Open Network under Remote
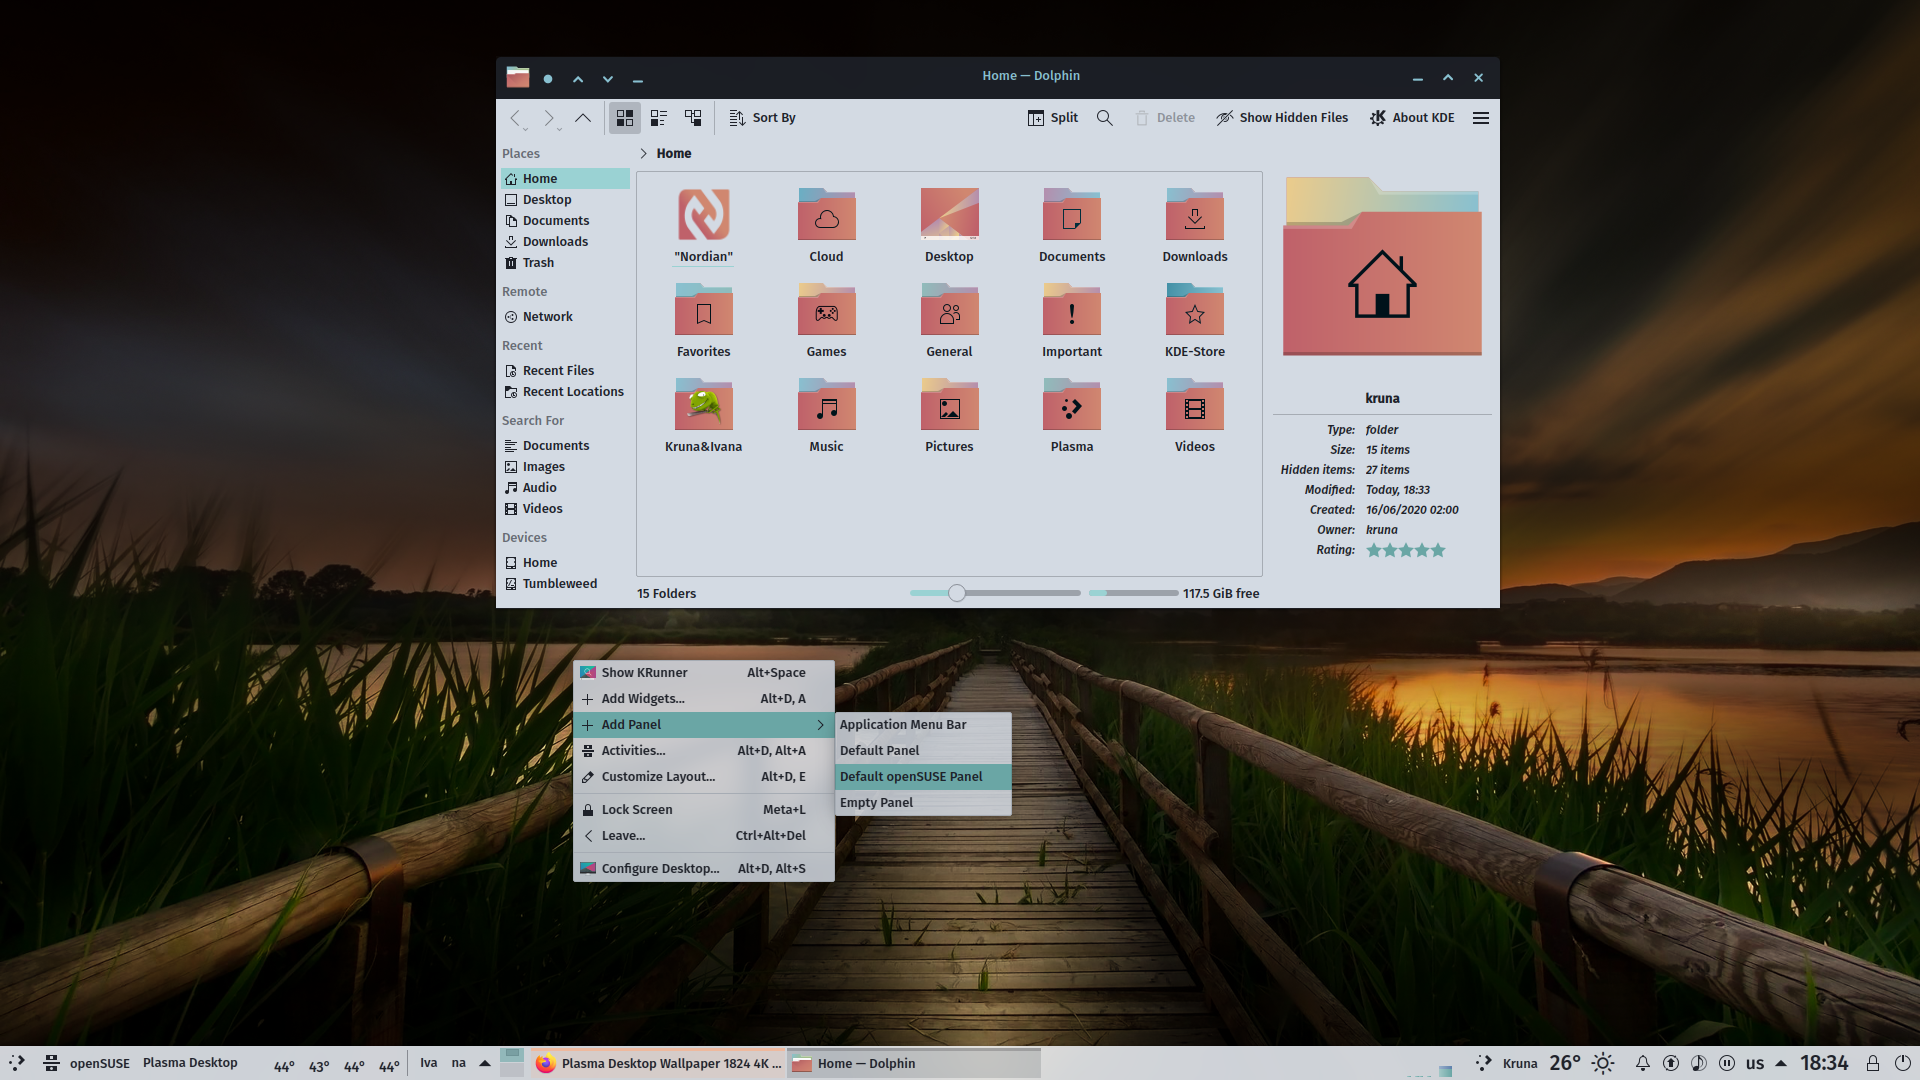The width and height of the screenshot is (1920, 1080). click(x=565, y=317)
